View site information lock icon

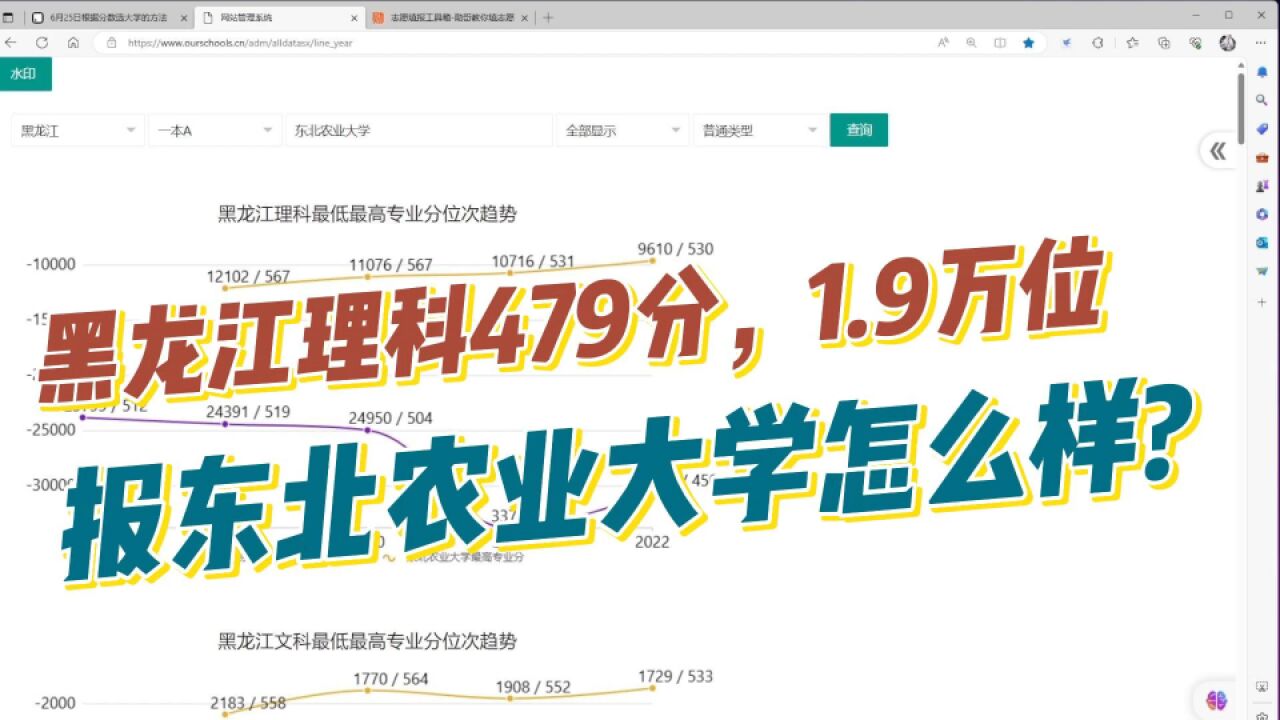(x=111, y=43)
